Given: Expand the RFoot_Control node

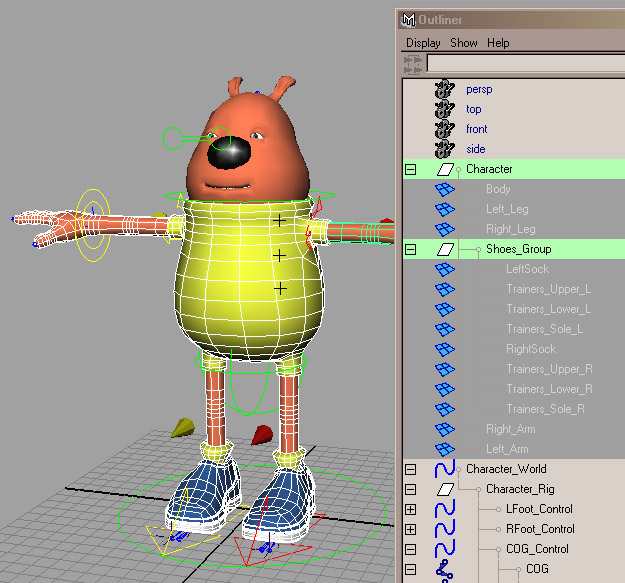Looking at the screenshot, I should coord(410,529).
